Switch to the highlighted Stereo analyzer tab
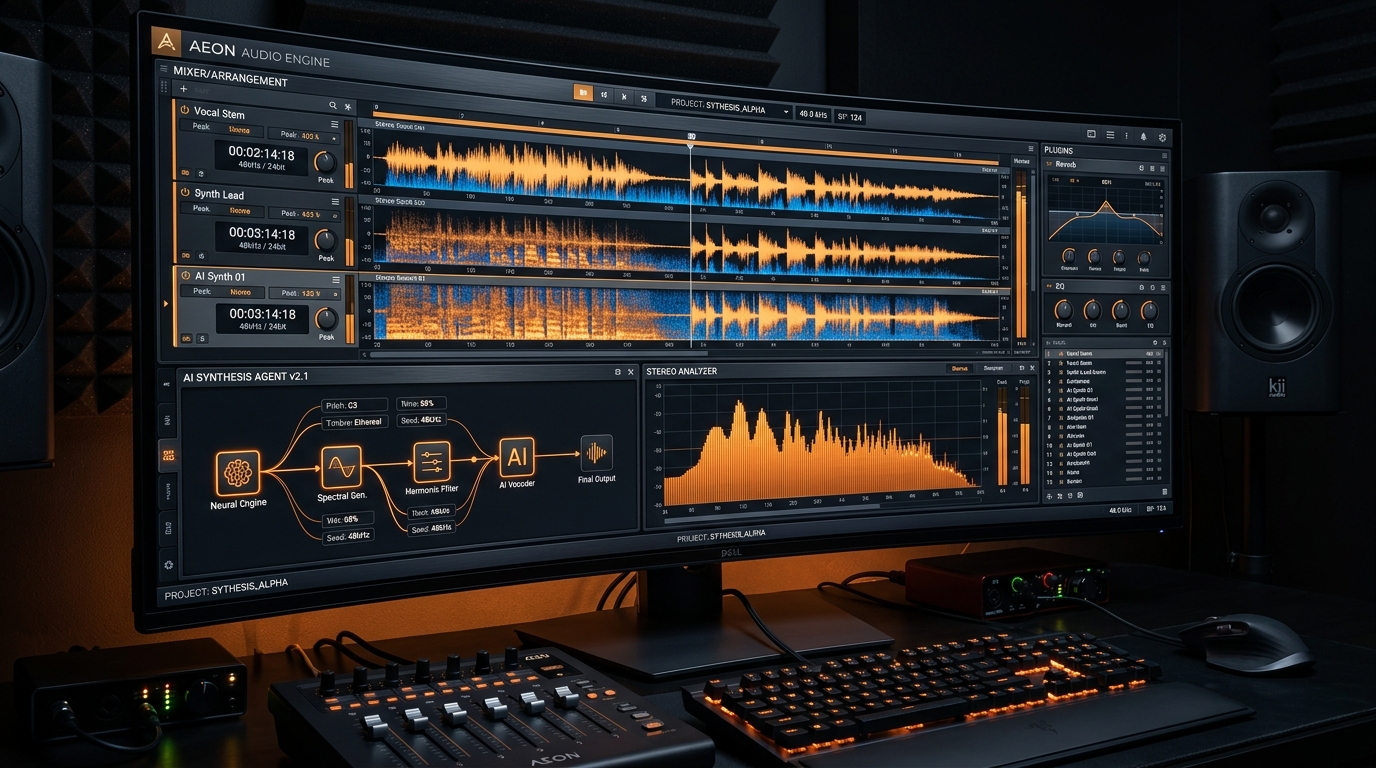Image resolution: width=1376 pixels, height=768 pixels. point(959,368)
